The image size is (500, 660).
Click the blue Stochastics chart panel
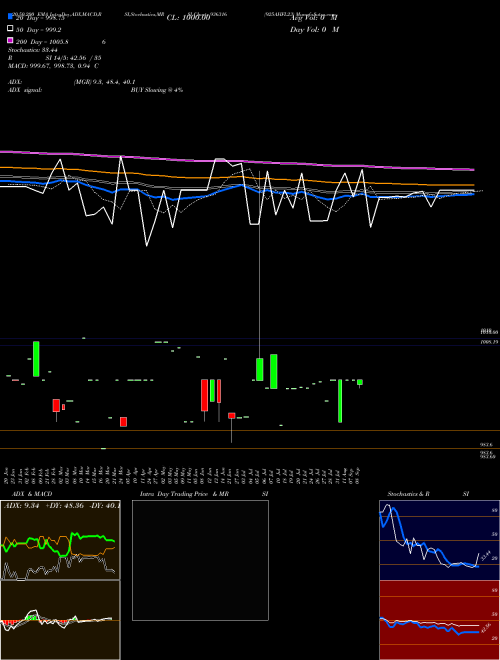point(439,540)
